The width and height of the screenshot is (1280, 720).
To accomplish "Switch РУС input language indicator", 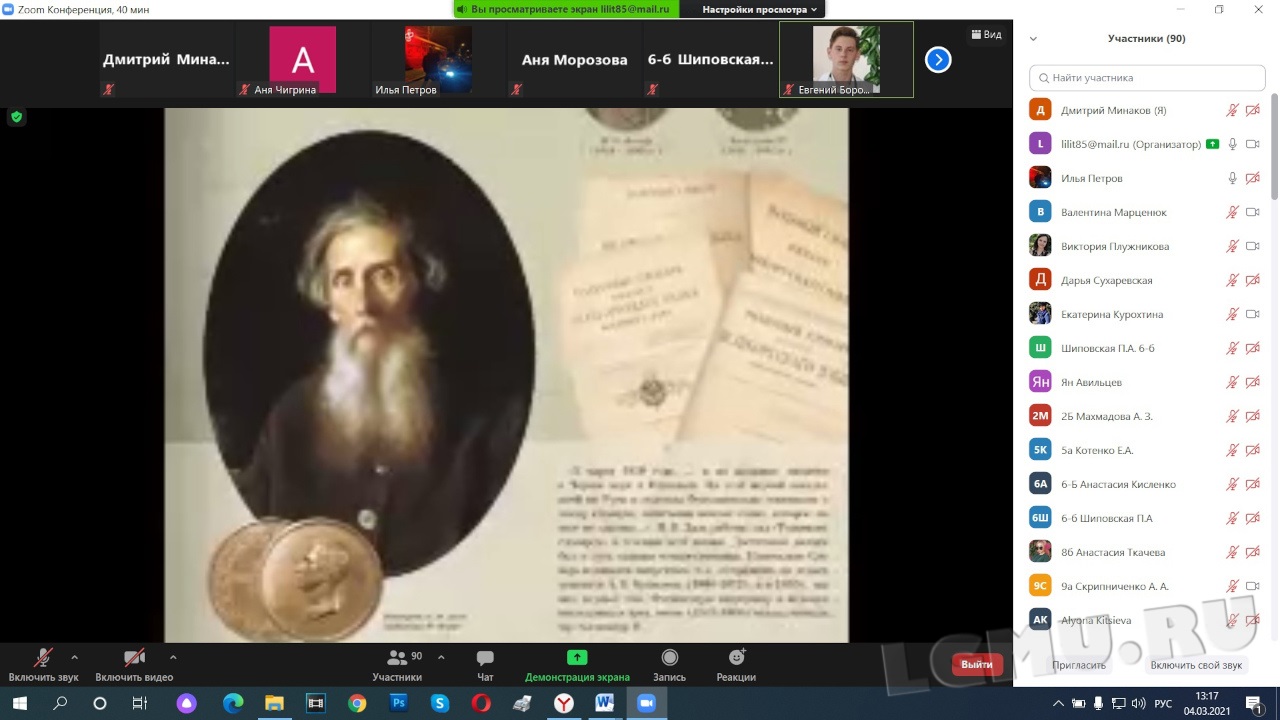I will [x=1163, y=703].
